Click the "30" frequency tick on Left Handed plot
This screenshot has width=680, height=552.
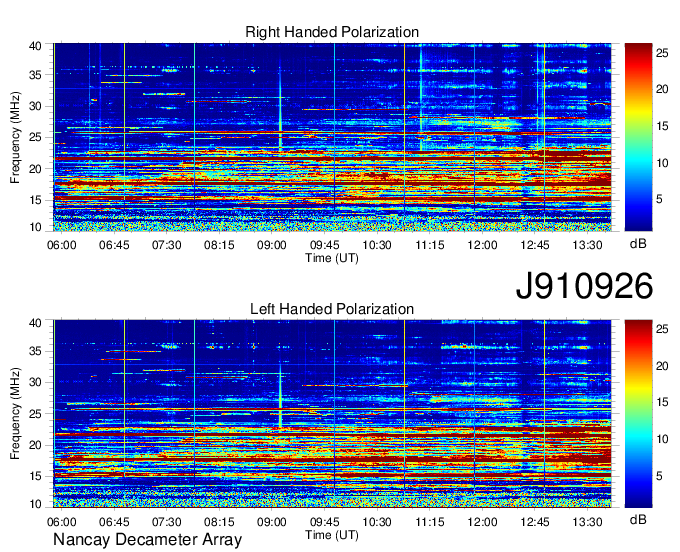(35, 382)
